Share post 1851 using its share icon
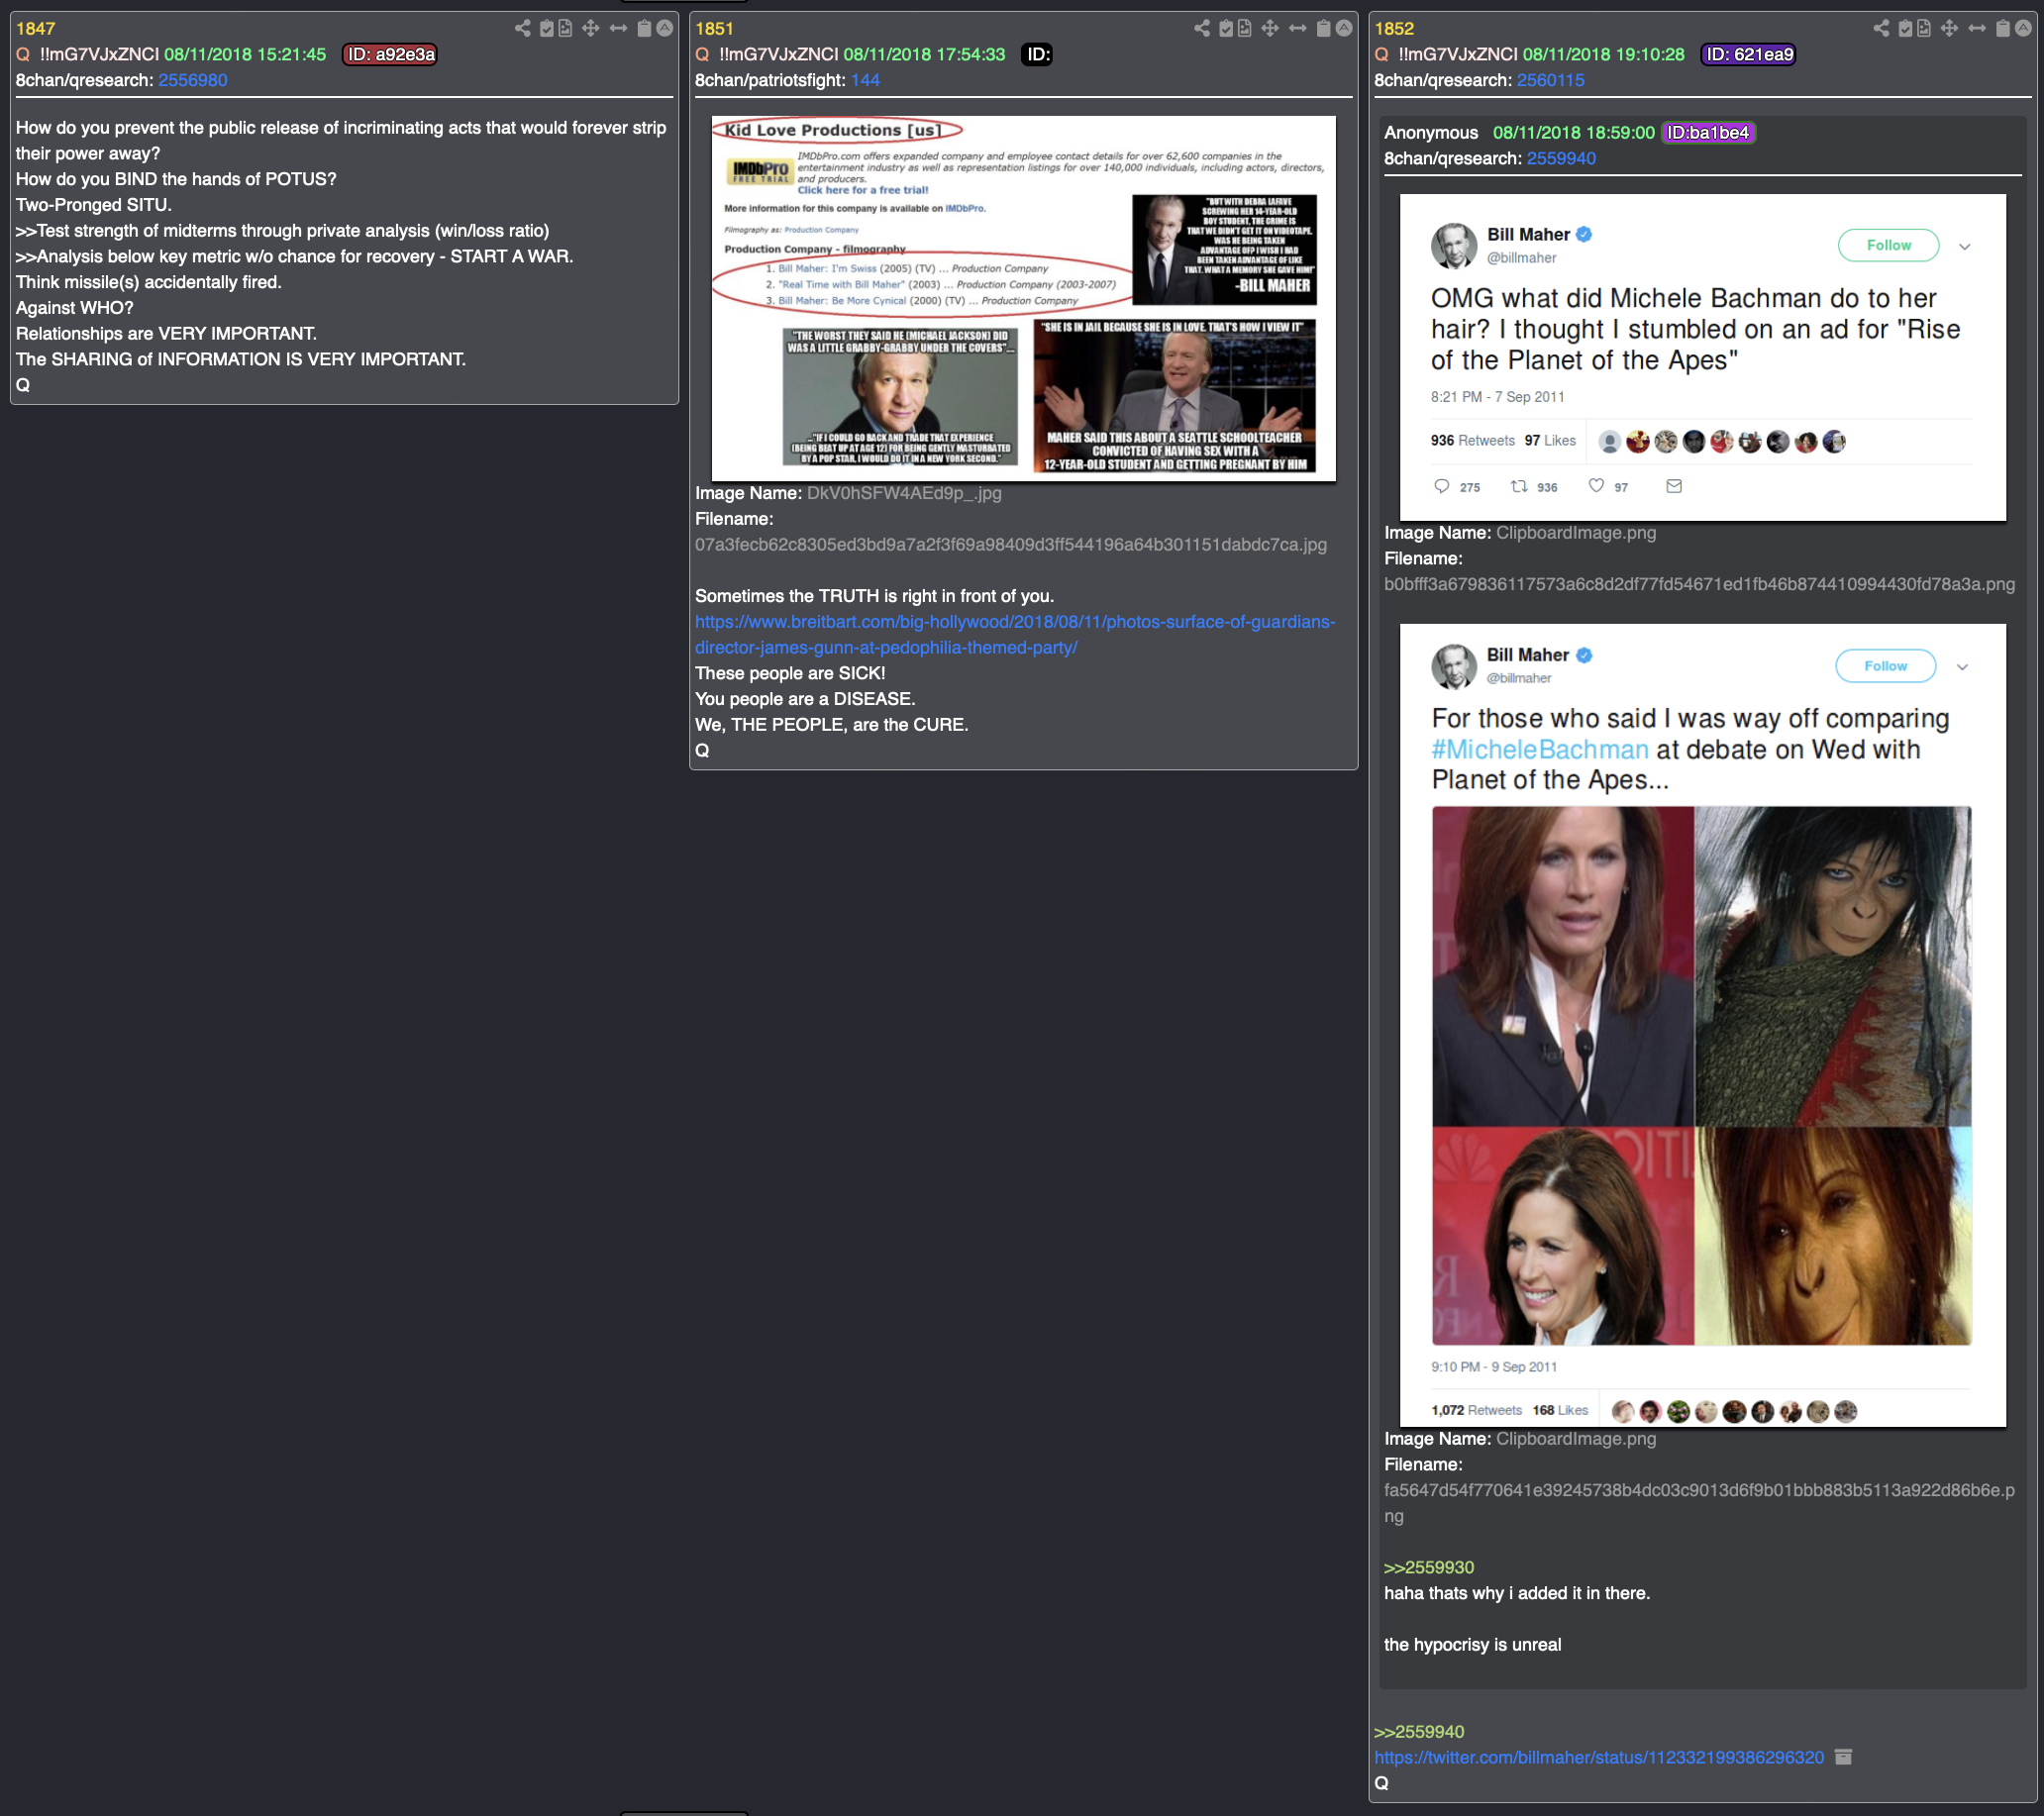2044x1816 pixels. [x=1201, y=28]
